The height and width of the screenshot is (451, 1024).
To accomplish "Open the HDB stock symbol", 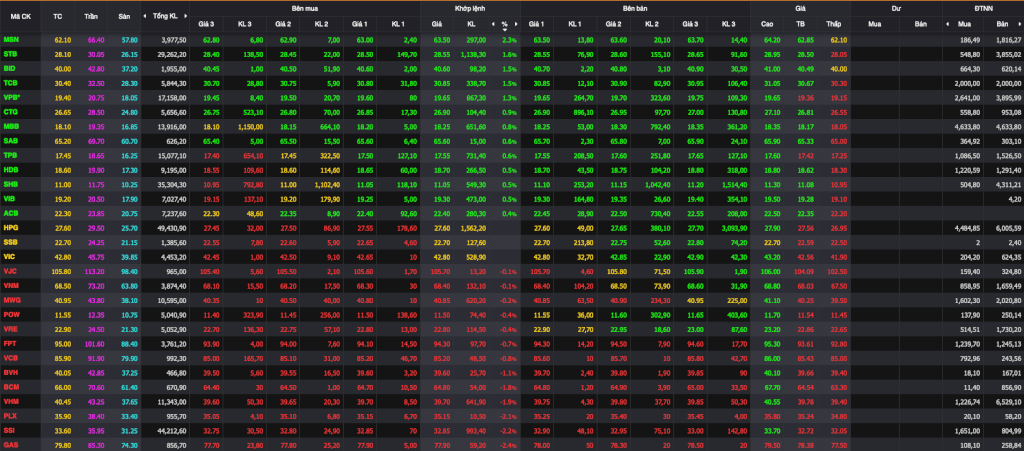I will coord(10,168).
